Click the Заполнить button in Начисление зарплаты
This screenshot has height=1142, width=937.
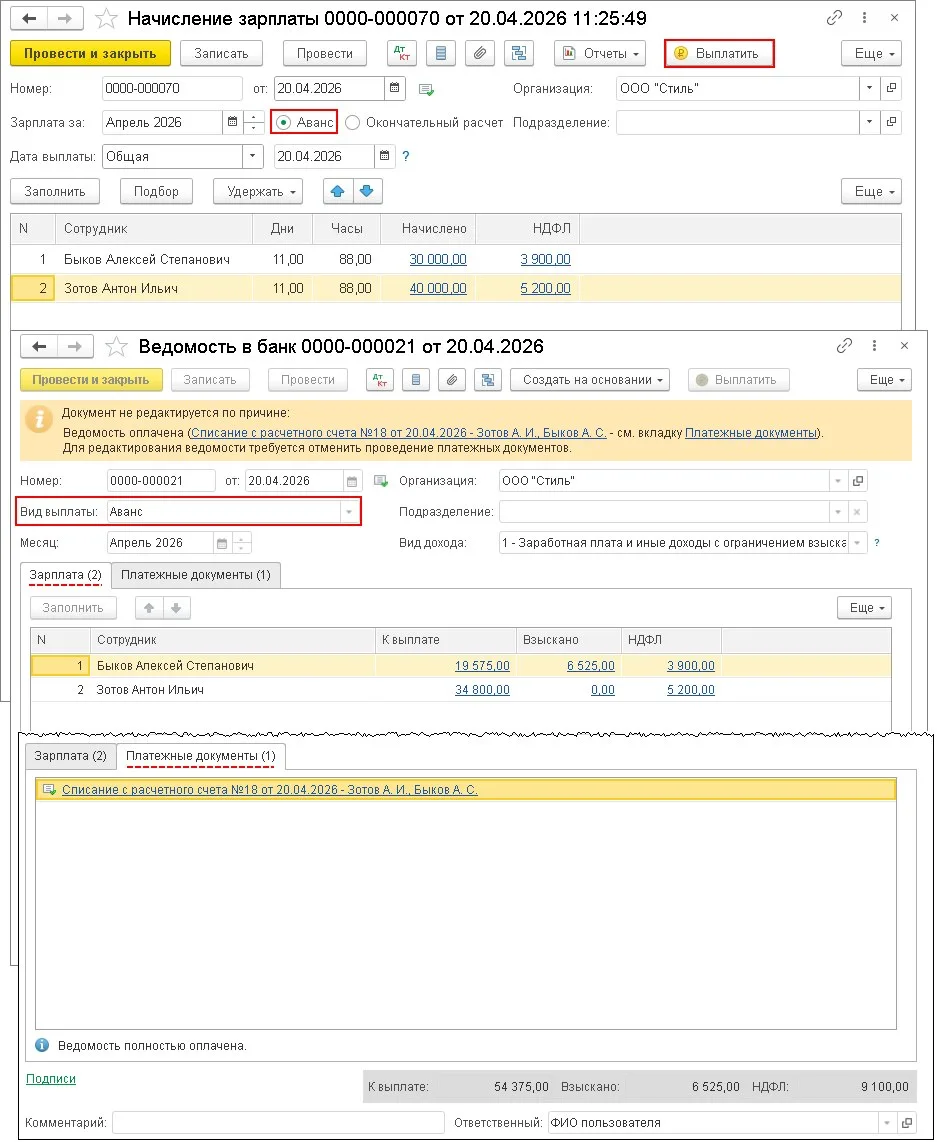[x=55, y=192]
